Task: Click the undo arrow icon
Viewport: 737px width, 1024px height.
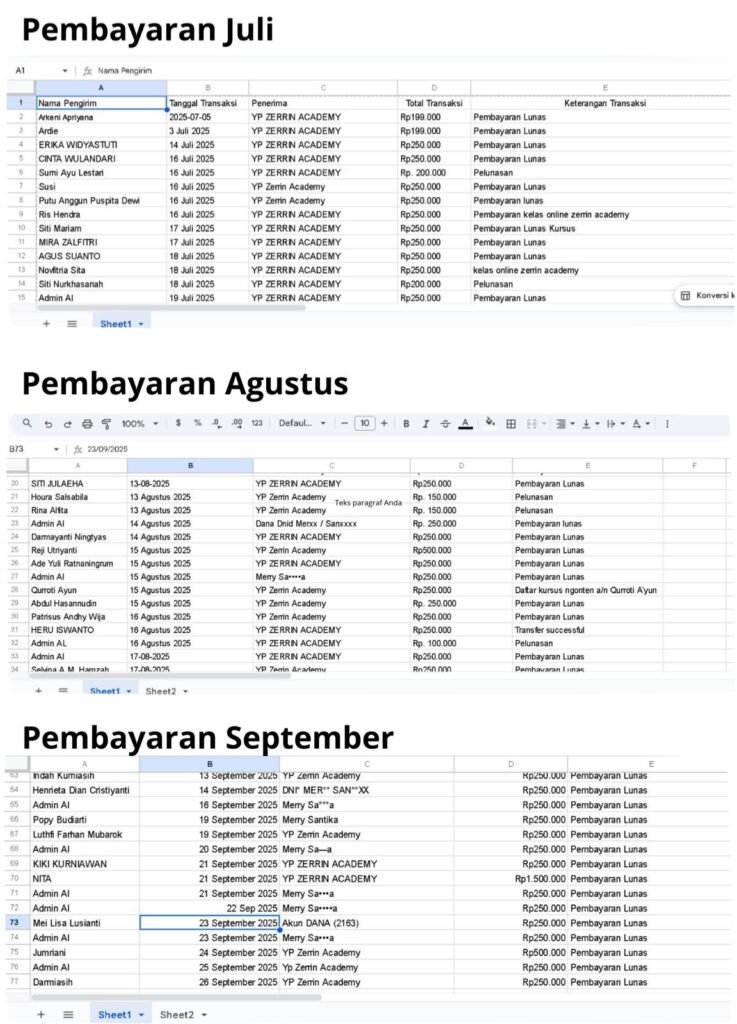Action: [48, 424]
